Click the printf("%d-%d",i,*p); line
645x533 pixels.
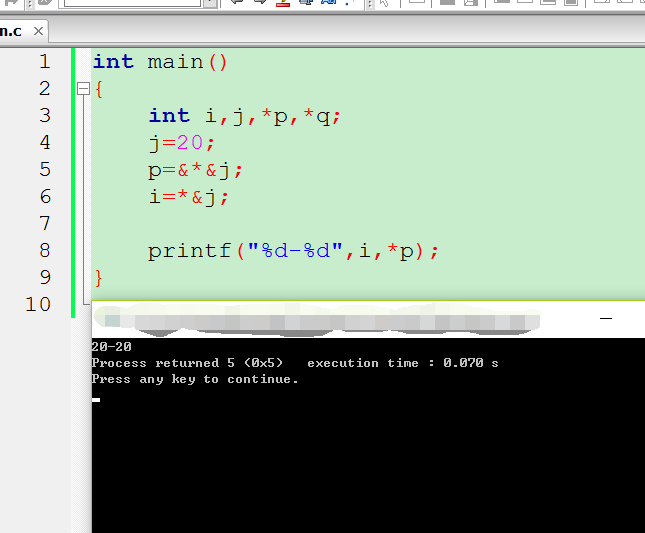pyautogui.click(x=293, y=251)
